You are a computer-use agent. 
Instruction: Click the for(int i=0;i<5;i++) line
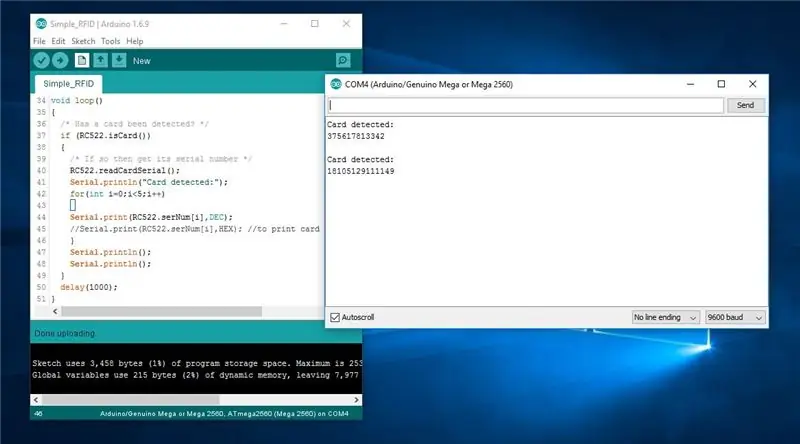(x=117, y=194)
